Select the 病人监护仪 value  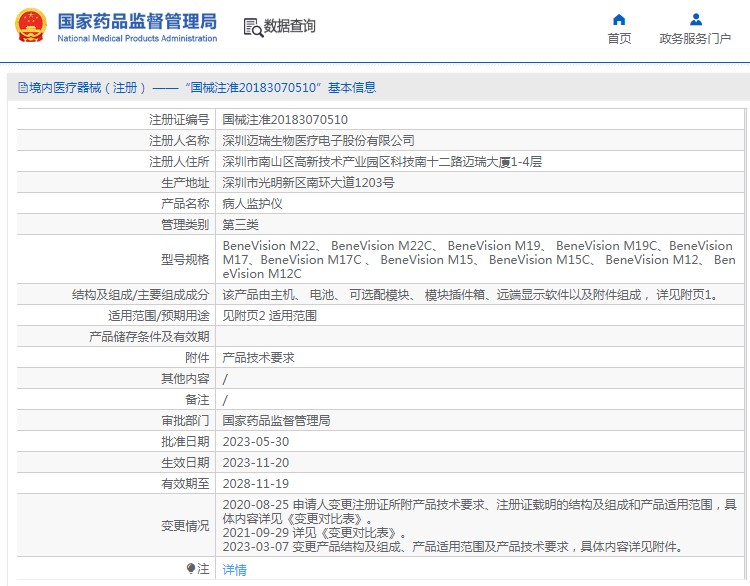coord(253,204)
